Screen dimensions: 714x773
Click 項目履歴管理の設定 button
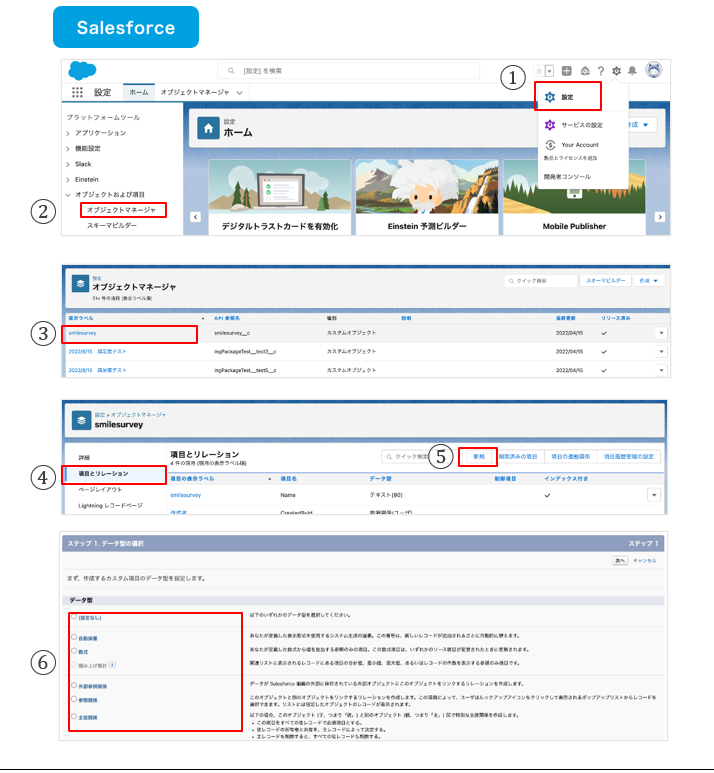[x=629, y=457]
